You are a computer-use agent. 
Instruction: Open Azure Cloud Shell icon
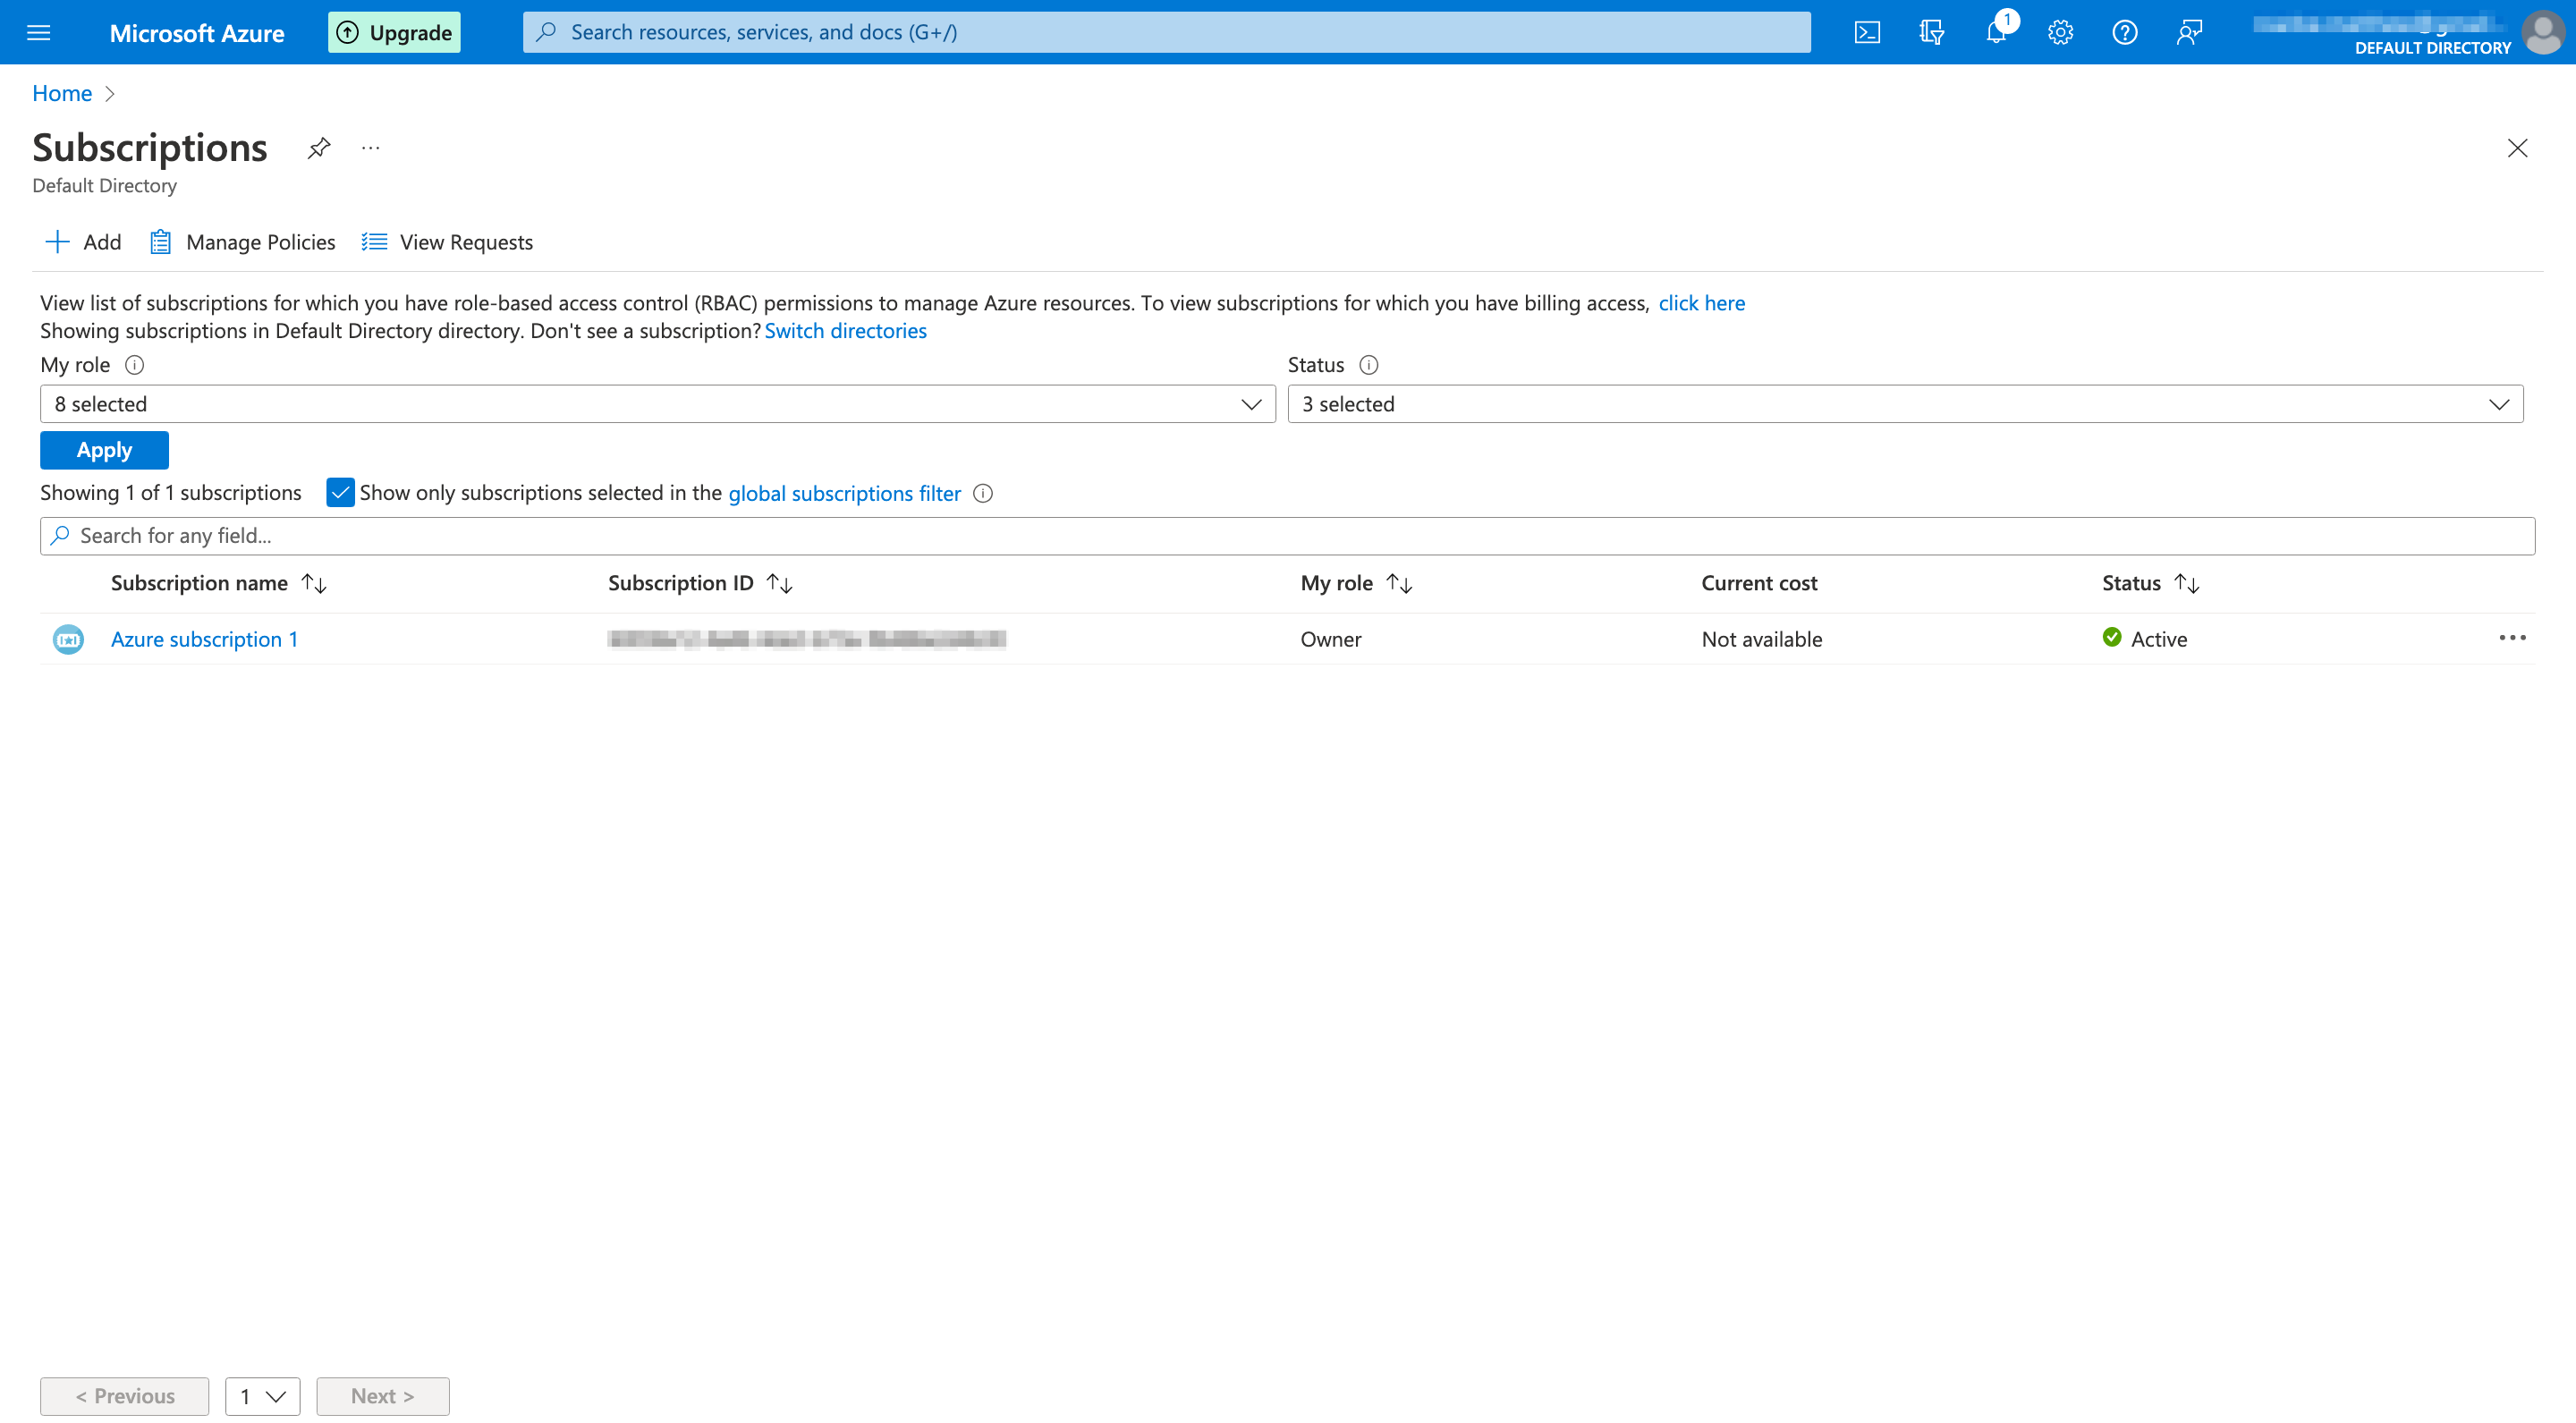[x=1866, y=32]
